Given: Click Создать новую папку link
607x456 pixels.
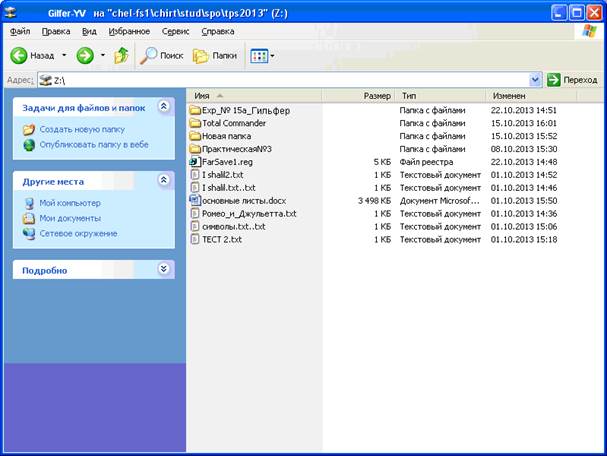Looking at the screenshot, I should point(82,129).
